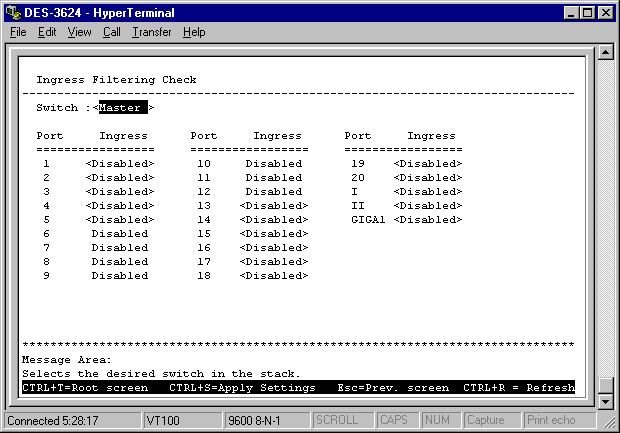Toggle Ingress setting for Port 18

tap(274, 275)
